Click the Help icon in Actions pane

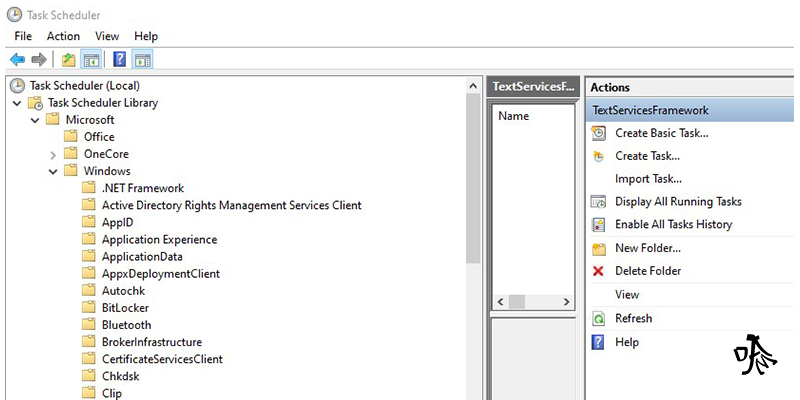(598, 342)
